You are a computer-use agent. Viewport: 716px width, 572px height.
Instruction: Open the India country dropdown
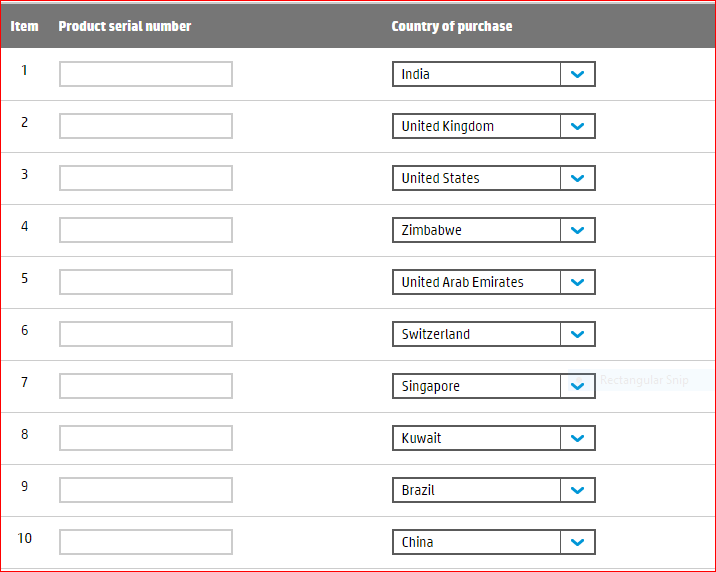(493, 74)
